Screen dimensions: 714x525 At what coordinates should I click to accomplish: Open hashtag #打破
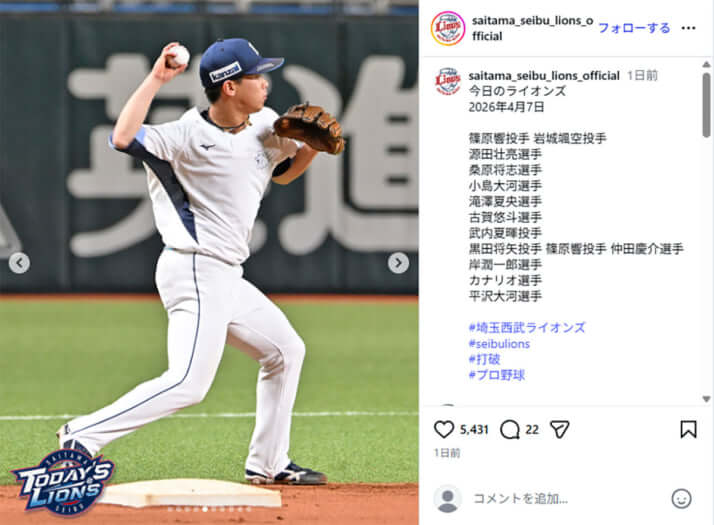point(484,359)
